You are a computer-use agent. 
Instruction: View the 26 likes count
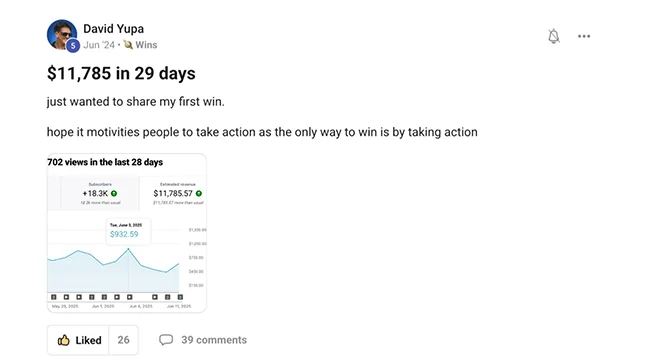pyautogui.click(x=123, y=340)
